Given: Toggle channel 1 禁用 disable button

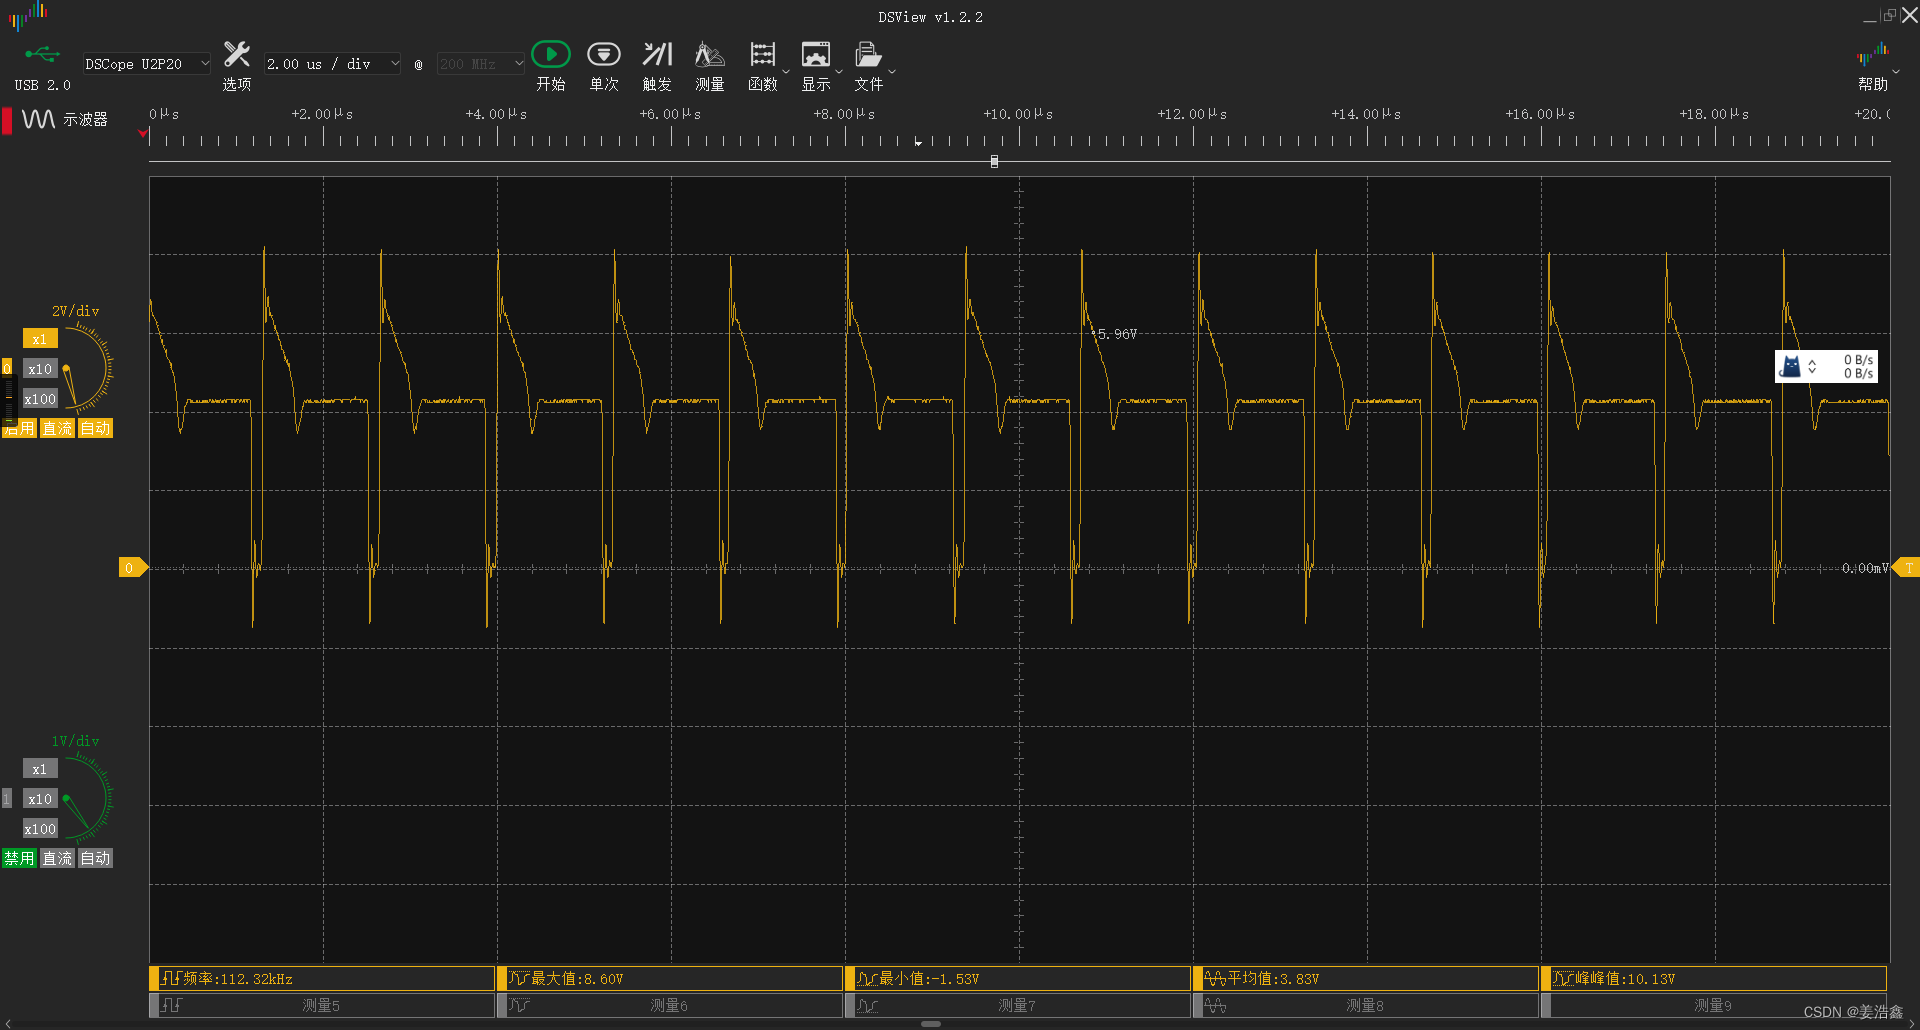Looking at the screenshot, I should pos(19,858).
